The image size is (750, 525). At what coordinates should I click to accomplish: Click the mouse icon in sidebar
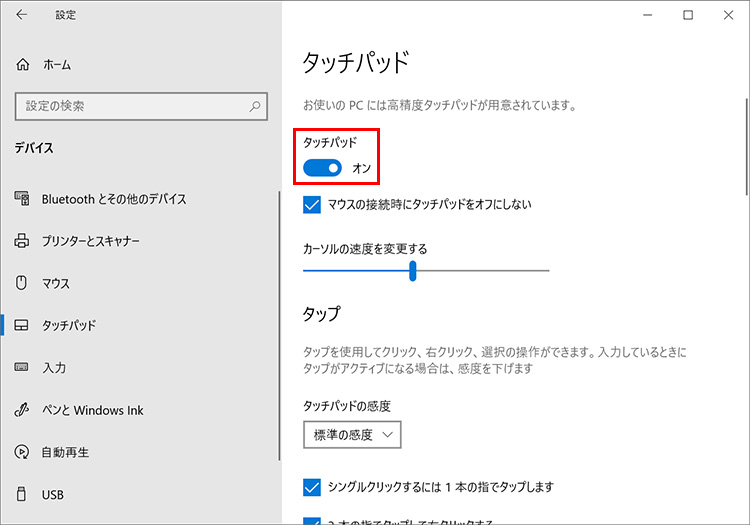click(x=23, y=283)
